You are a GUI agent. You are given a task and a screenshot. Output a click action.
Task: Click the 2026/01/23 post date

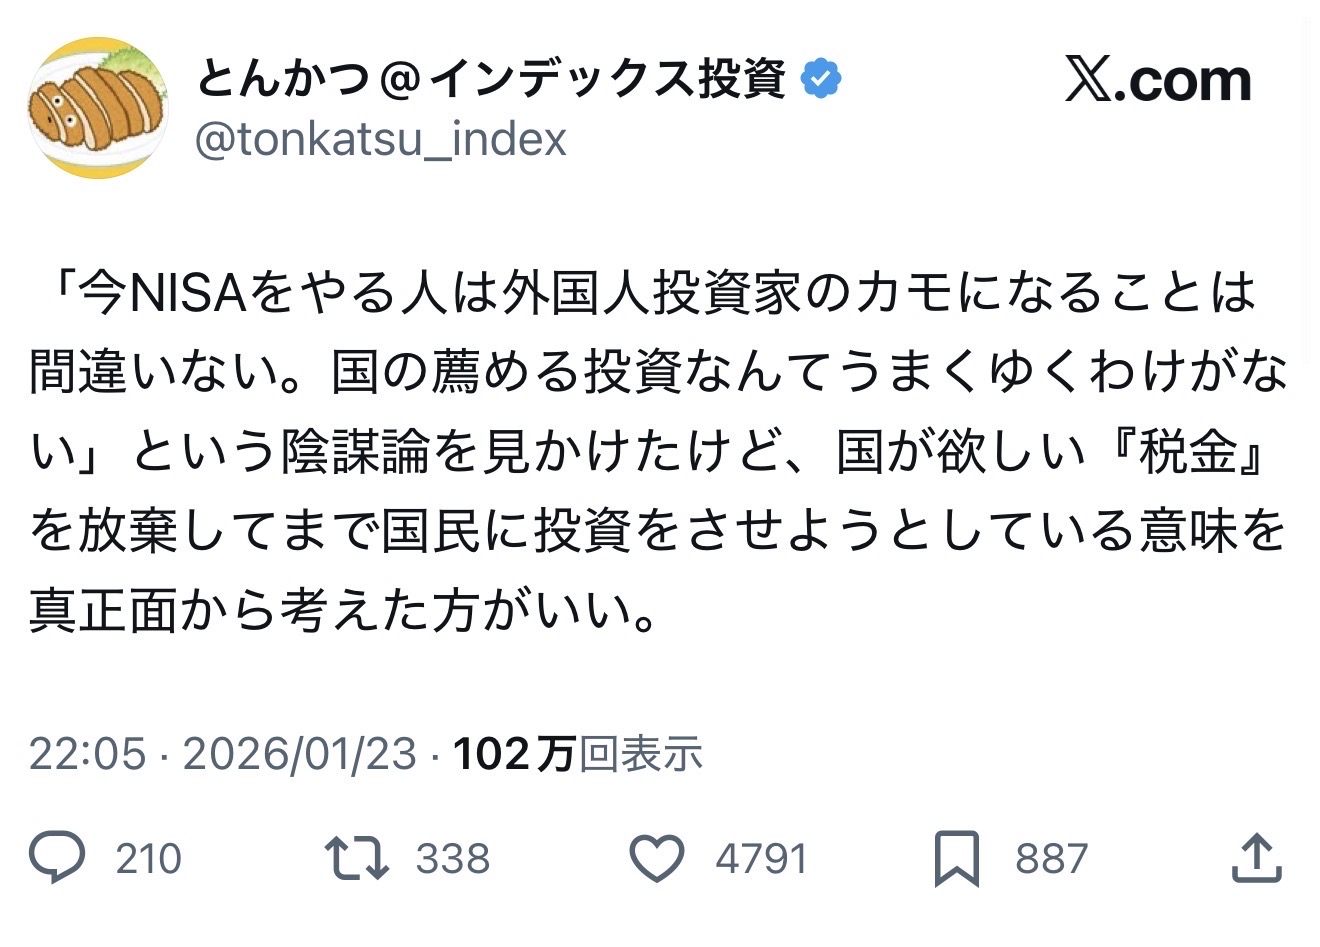coord(299,753)
